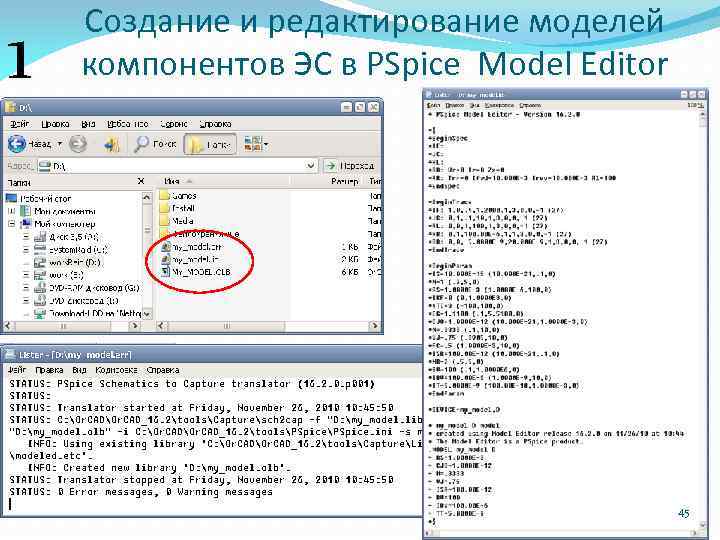Image resolution: width=720 pixels, height=540 pixels.
Task: Sort files by the Размер column header
Action: pos(344,181)
